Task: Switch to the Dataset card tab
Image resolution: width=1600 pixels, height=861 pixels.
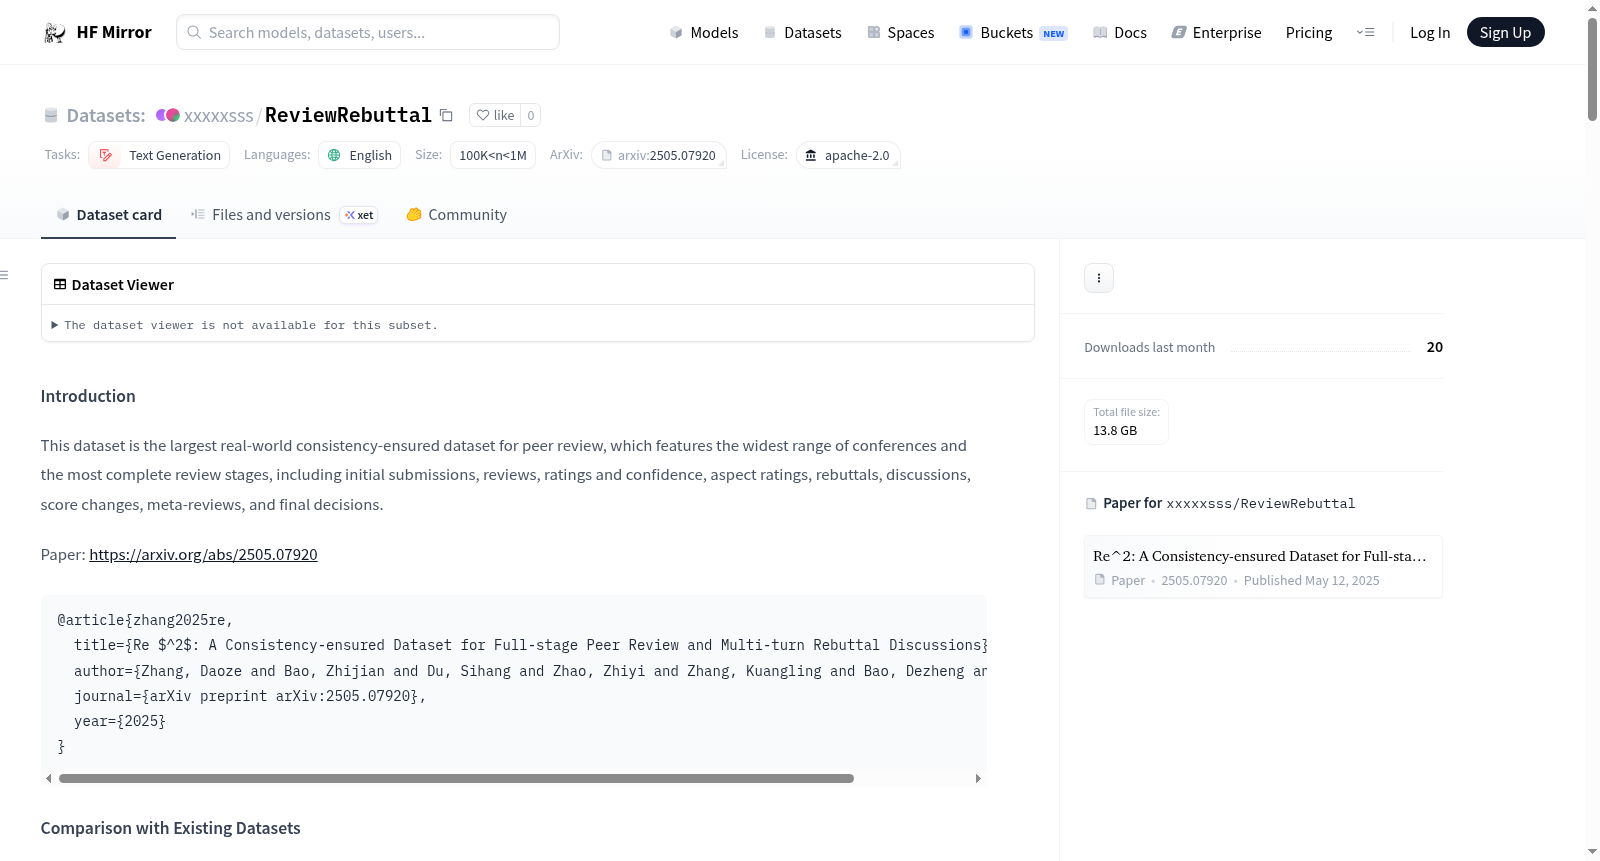Action: [x=108, y=215]
